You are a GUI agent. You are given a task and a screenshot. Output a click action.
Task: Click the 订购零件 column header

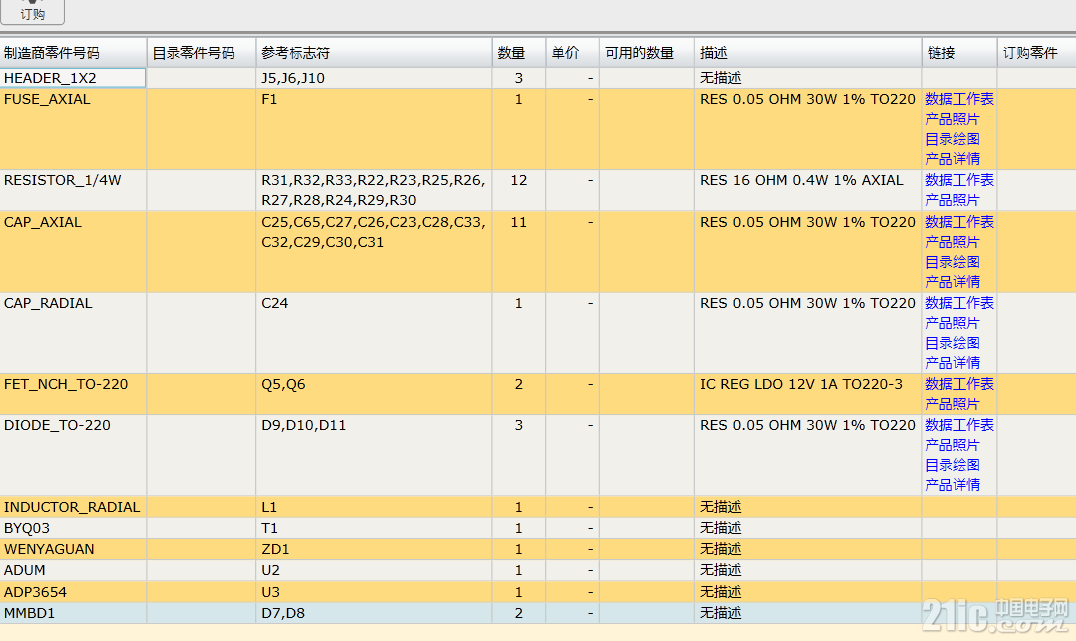point(1036,53)
